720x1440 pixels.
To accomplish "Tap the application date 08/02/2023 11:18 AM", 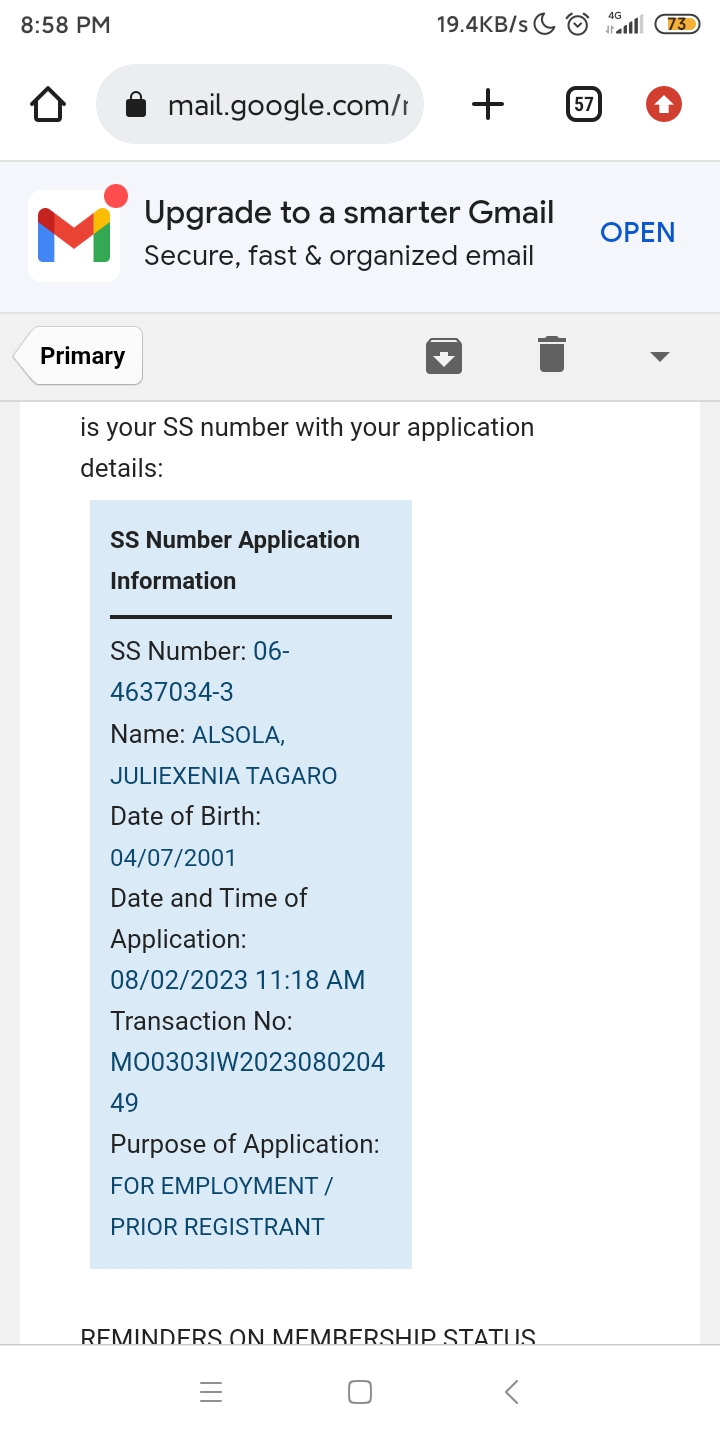I will [x=237, y=980].
